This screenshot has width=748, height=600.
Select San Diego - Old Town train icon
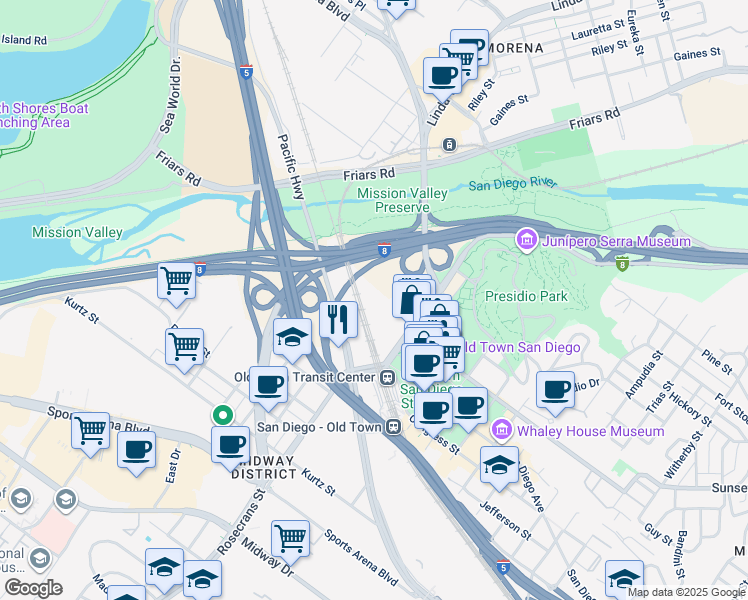pyautogui.click(x=394, y=427)
